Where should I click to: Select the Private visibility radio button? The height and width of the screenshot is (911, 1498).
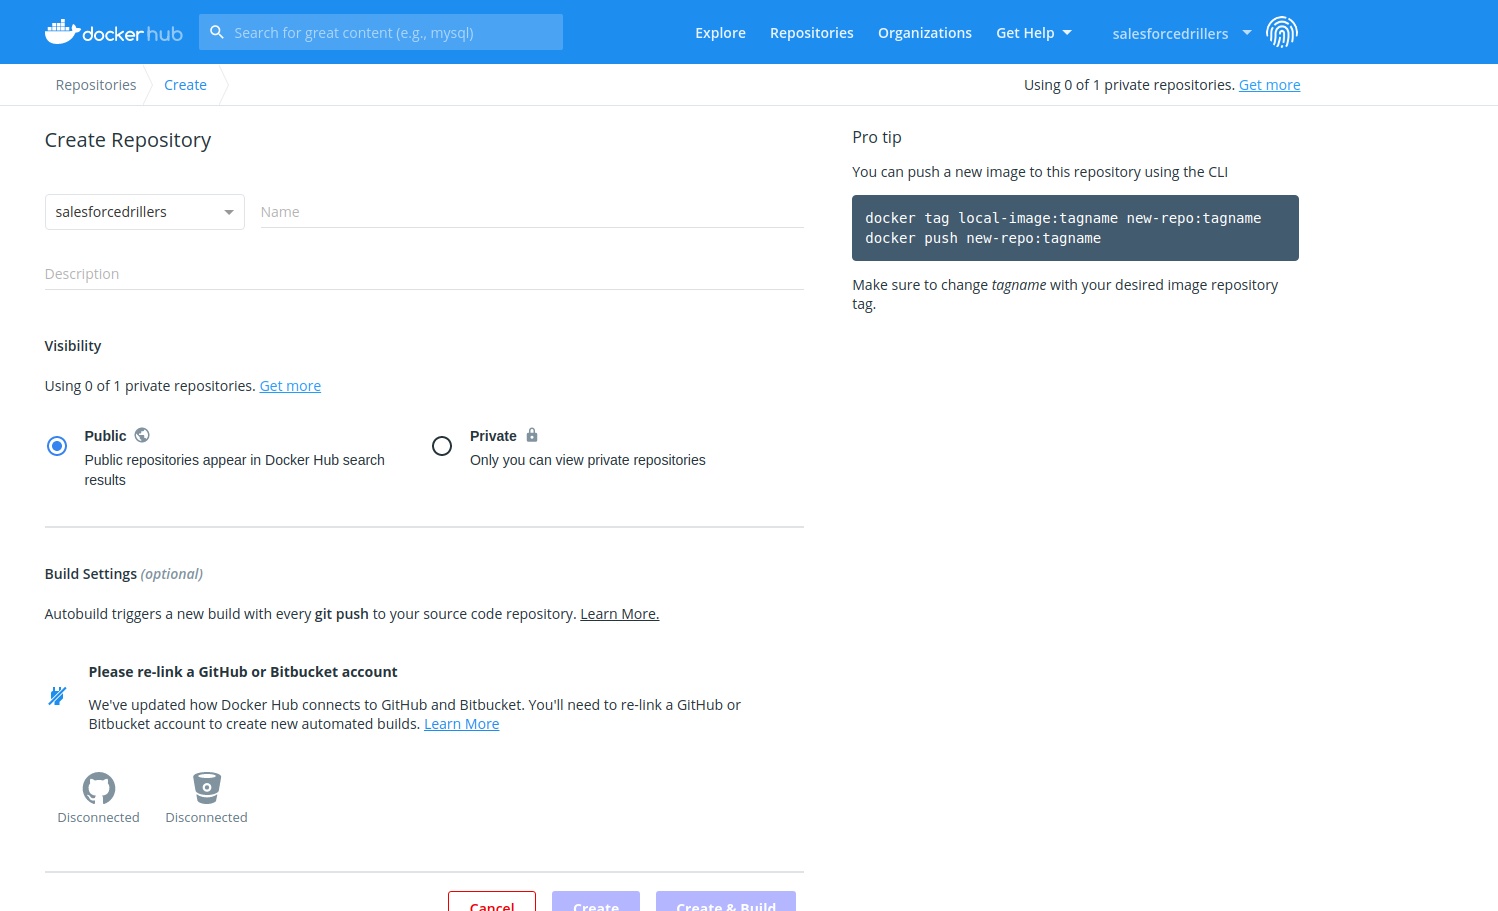click(442, 446)
